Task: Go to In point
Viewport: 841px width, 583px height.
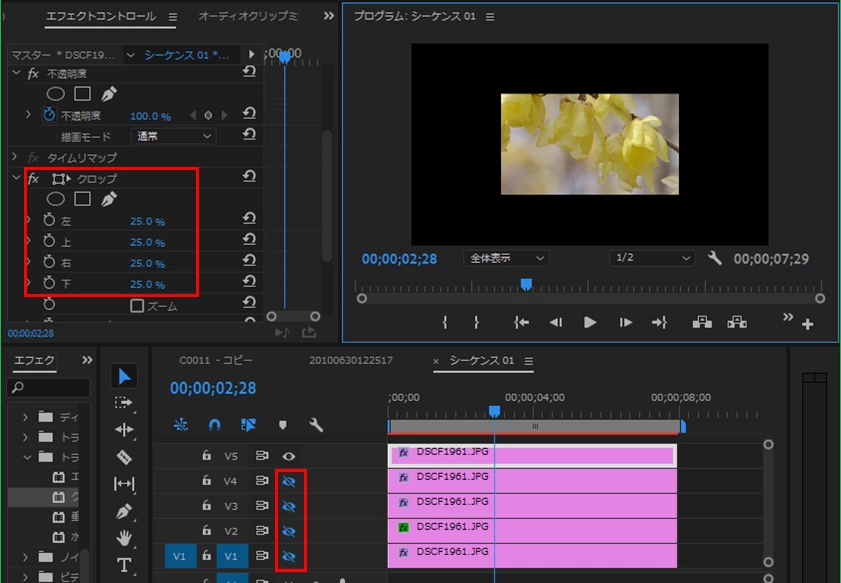Action: tap(521, 322)
